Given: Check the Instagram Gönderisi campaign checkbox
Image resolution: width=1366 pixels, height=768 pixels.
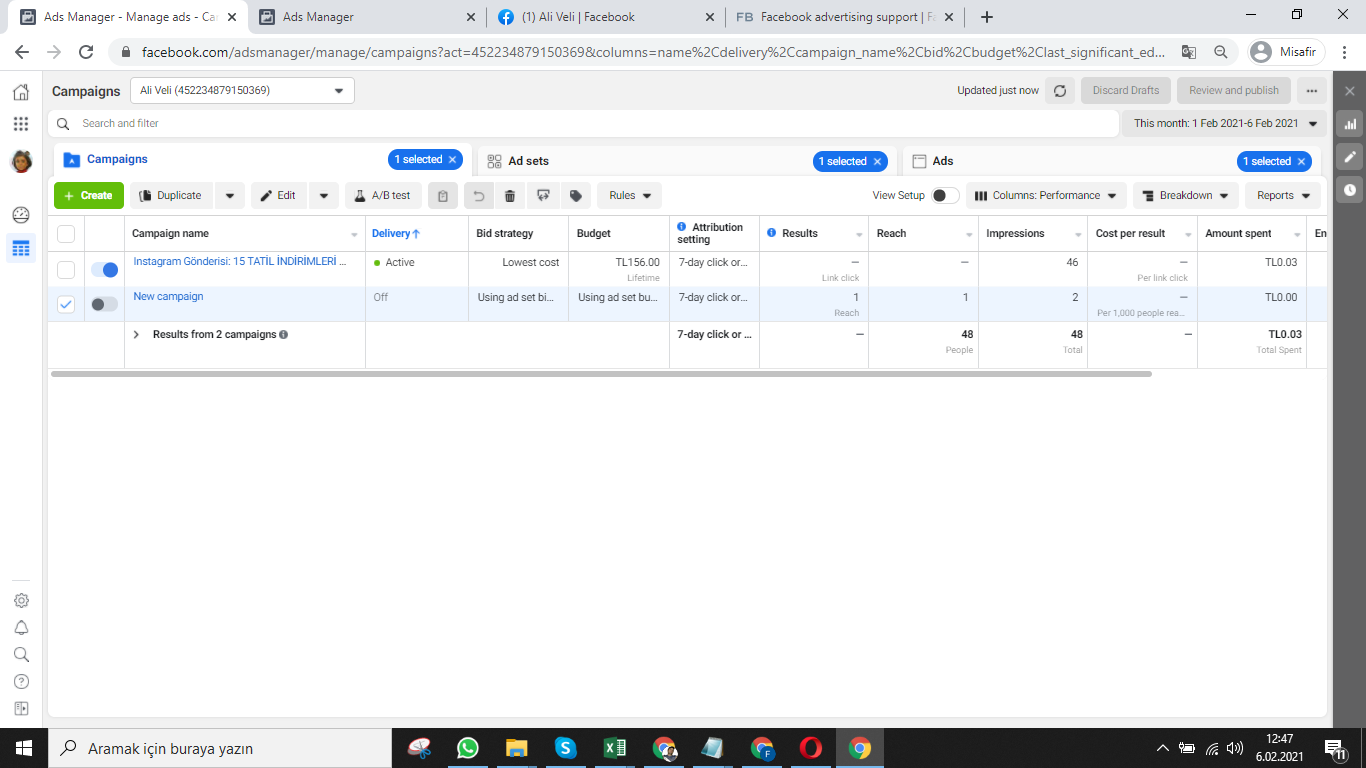Looking at the screenshot, I should coord(66,270).
